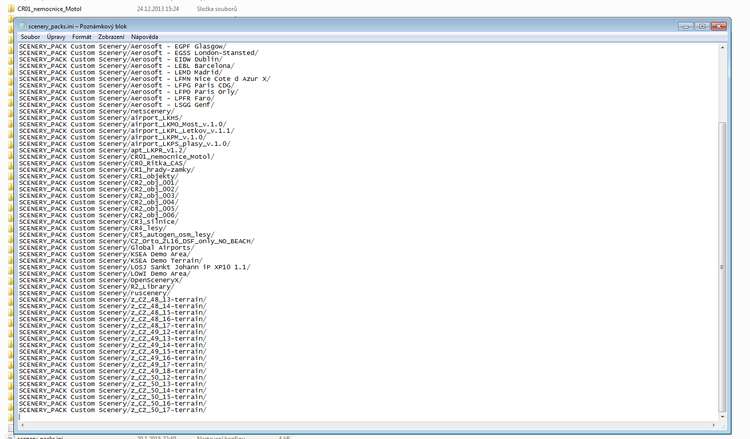
Task: Click the 'CR3_silnice/' line
Action: (99, 221)
